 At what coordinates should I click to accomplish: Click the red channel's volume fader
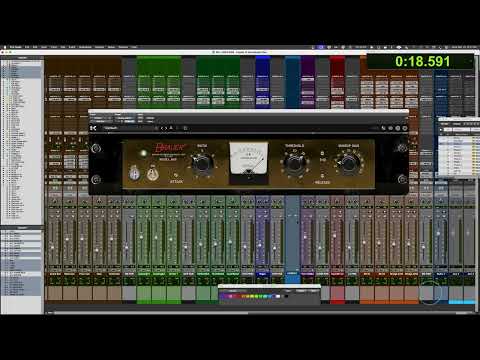click(x=334, y=236)
